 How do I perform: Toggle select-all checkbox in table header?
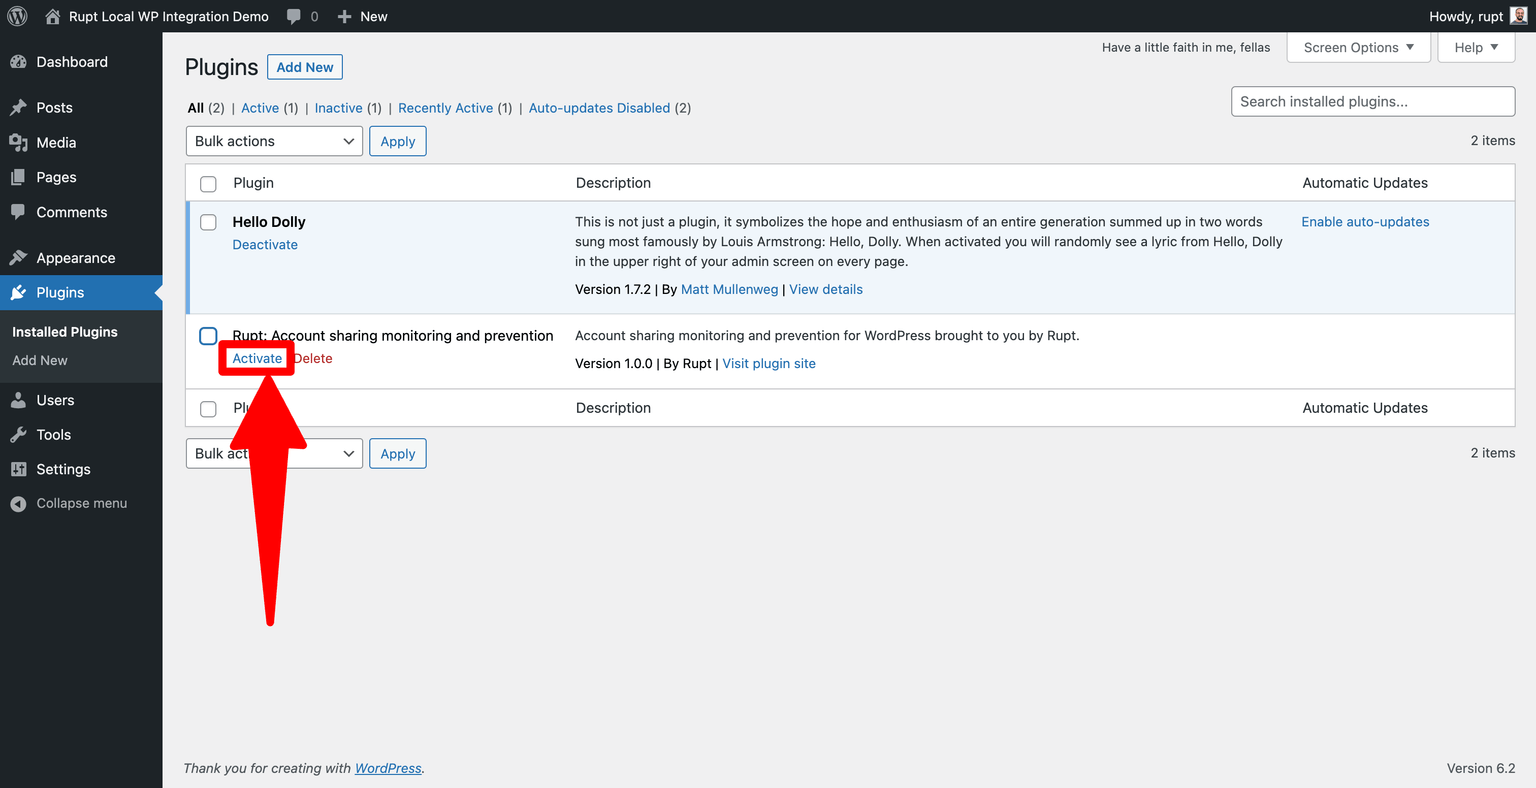(208, 184)
